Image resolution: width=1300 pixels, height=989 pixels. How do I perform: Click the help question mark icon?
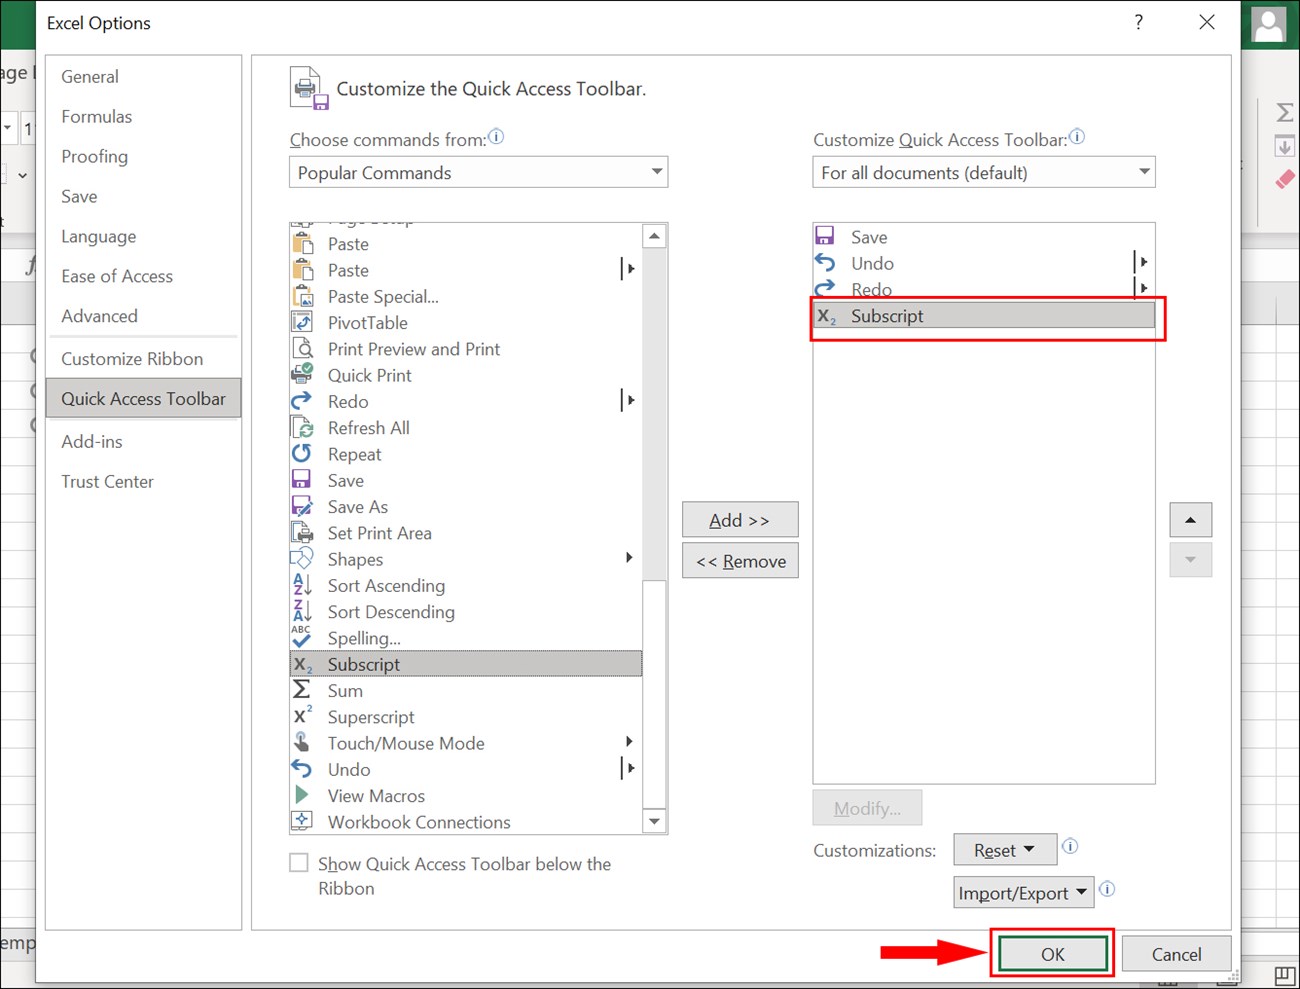(x=1139, y=22)
